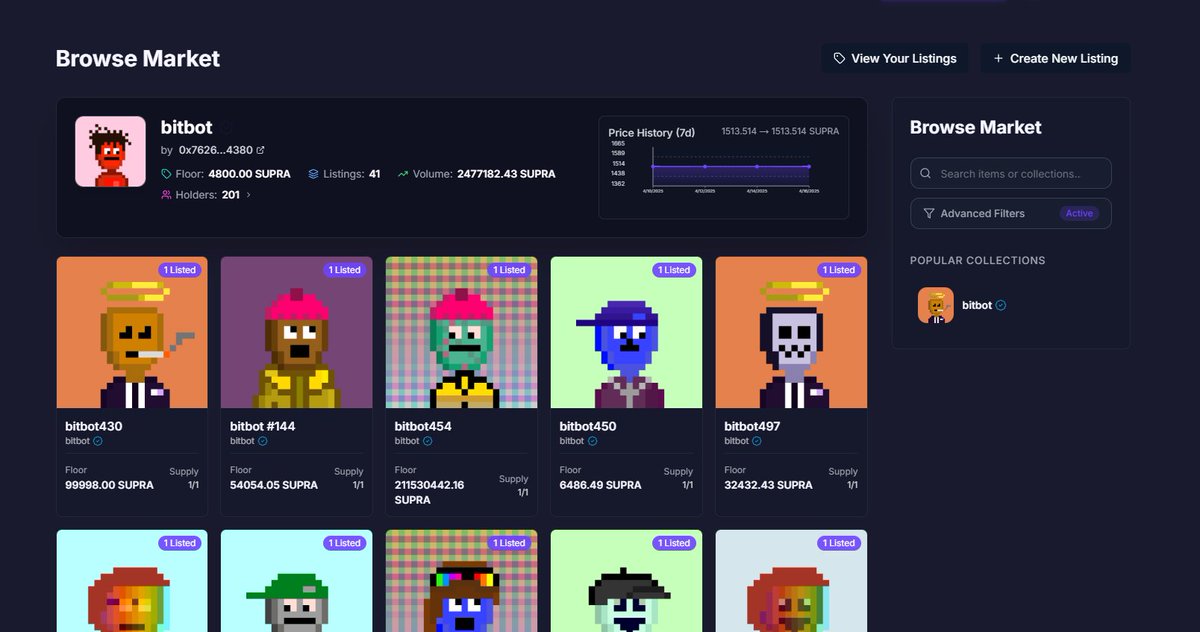Screen dimensions: 1200x632
Task: Open the external link icon beside 0x7626...4380
Action: [x=261, y=150]
